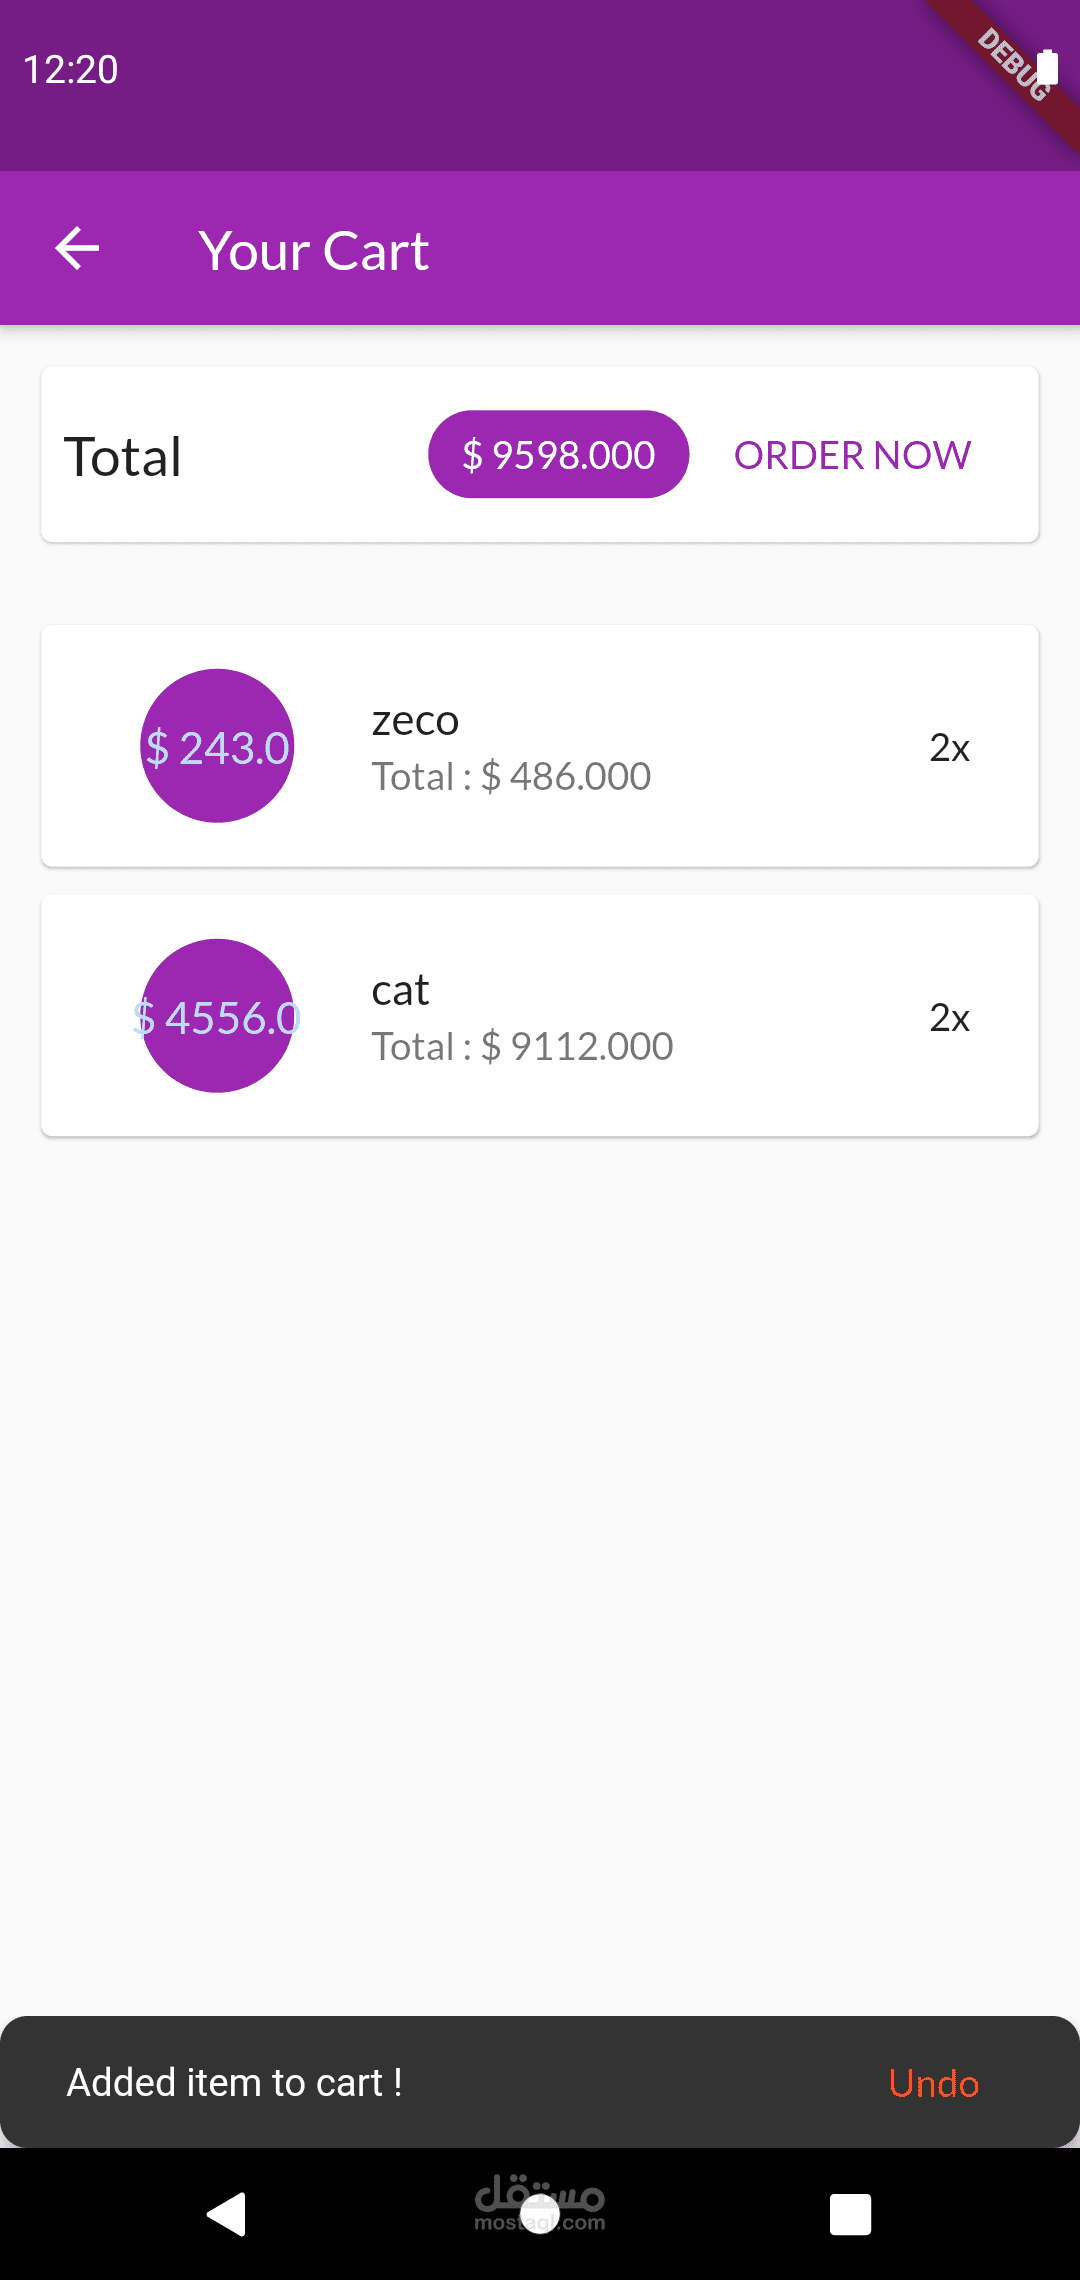Tap the 2x quantity on zeco
Image resolution: width=1080 pixels, height=2280 pixels.
pyautogui.click(x=949, y=748)
